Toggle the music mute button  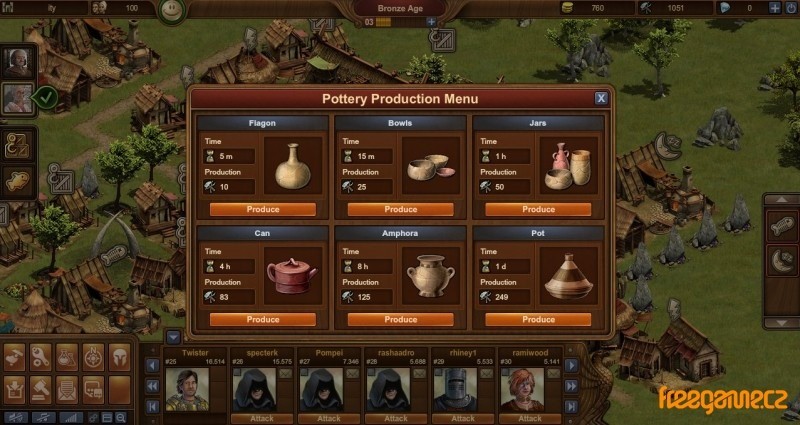43,418
